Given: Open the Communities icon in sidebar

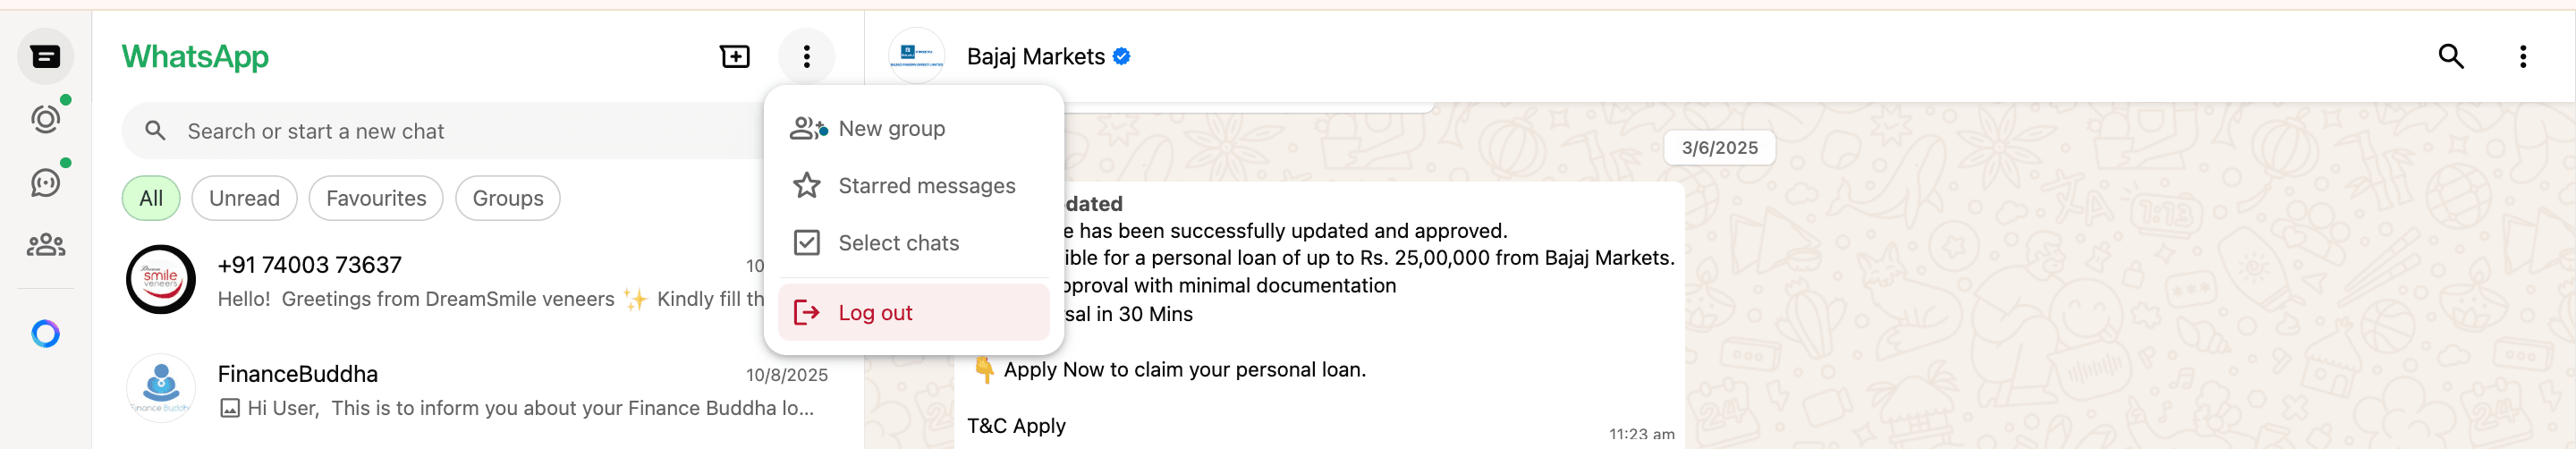Looking at the screenshot, I should click(45, 245).
